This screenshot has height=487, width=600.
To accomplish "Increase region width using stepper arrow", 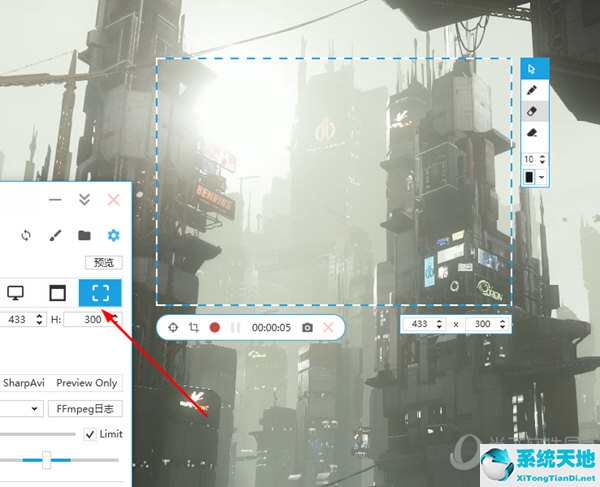I will tap(439, 321).
